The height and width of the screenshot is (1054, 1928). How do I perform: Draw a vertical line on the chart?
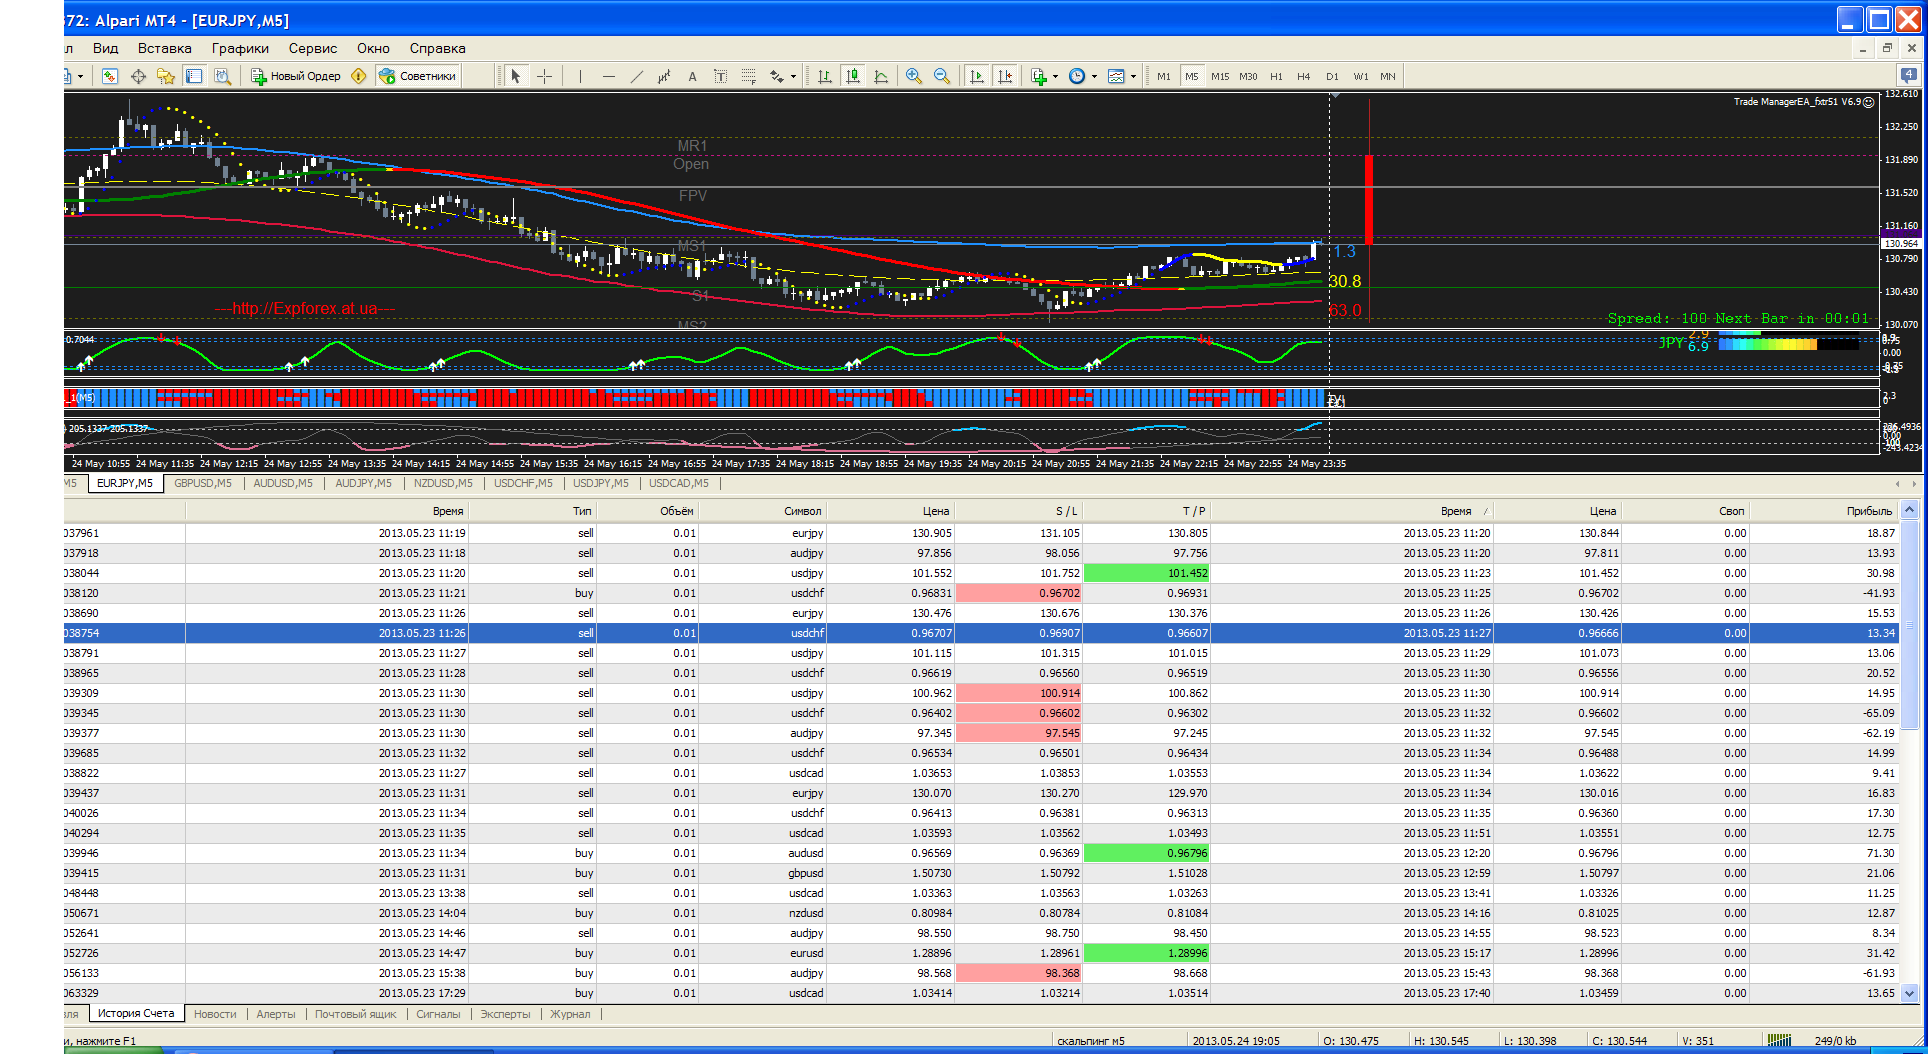tap(579, 76)
